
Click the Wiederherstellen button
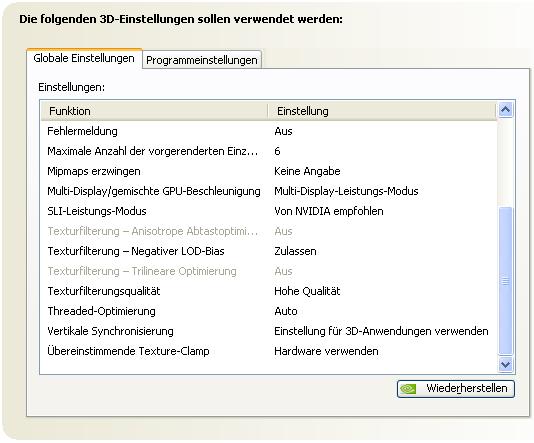pyautogui.click(x=456, y=389)
